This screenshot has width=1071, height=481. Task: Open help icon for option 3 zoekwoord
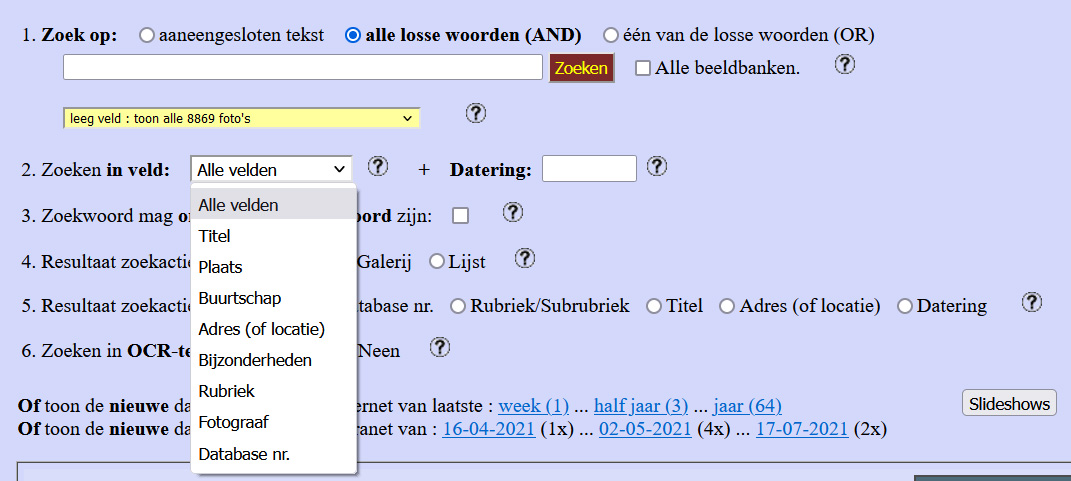[x=513, y=212]
